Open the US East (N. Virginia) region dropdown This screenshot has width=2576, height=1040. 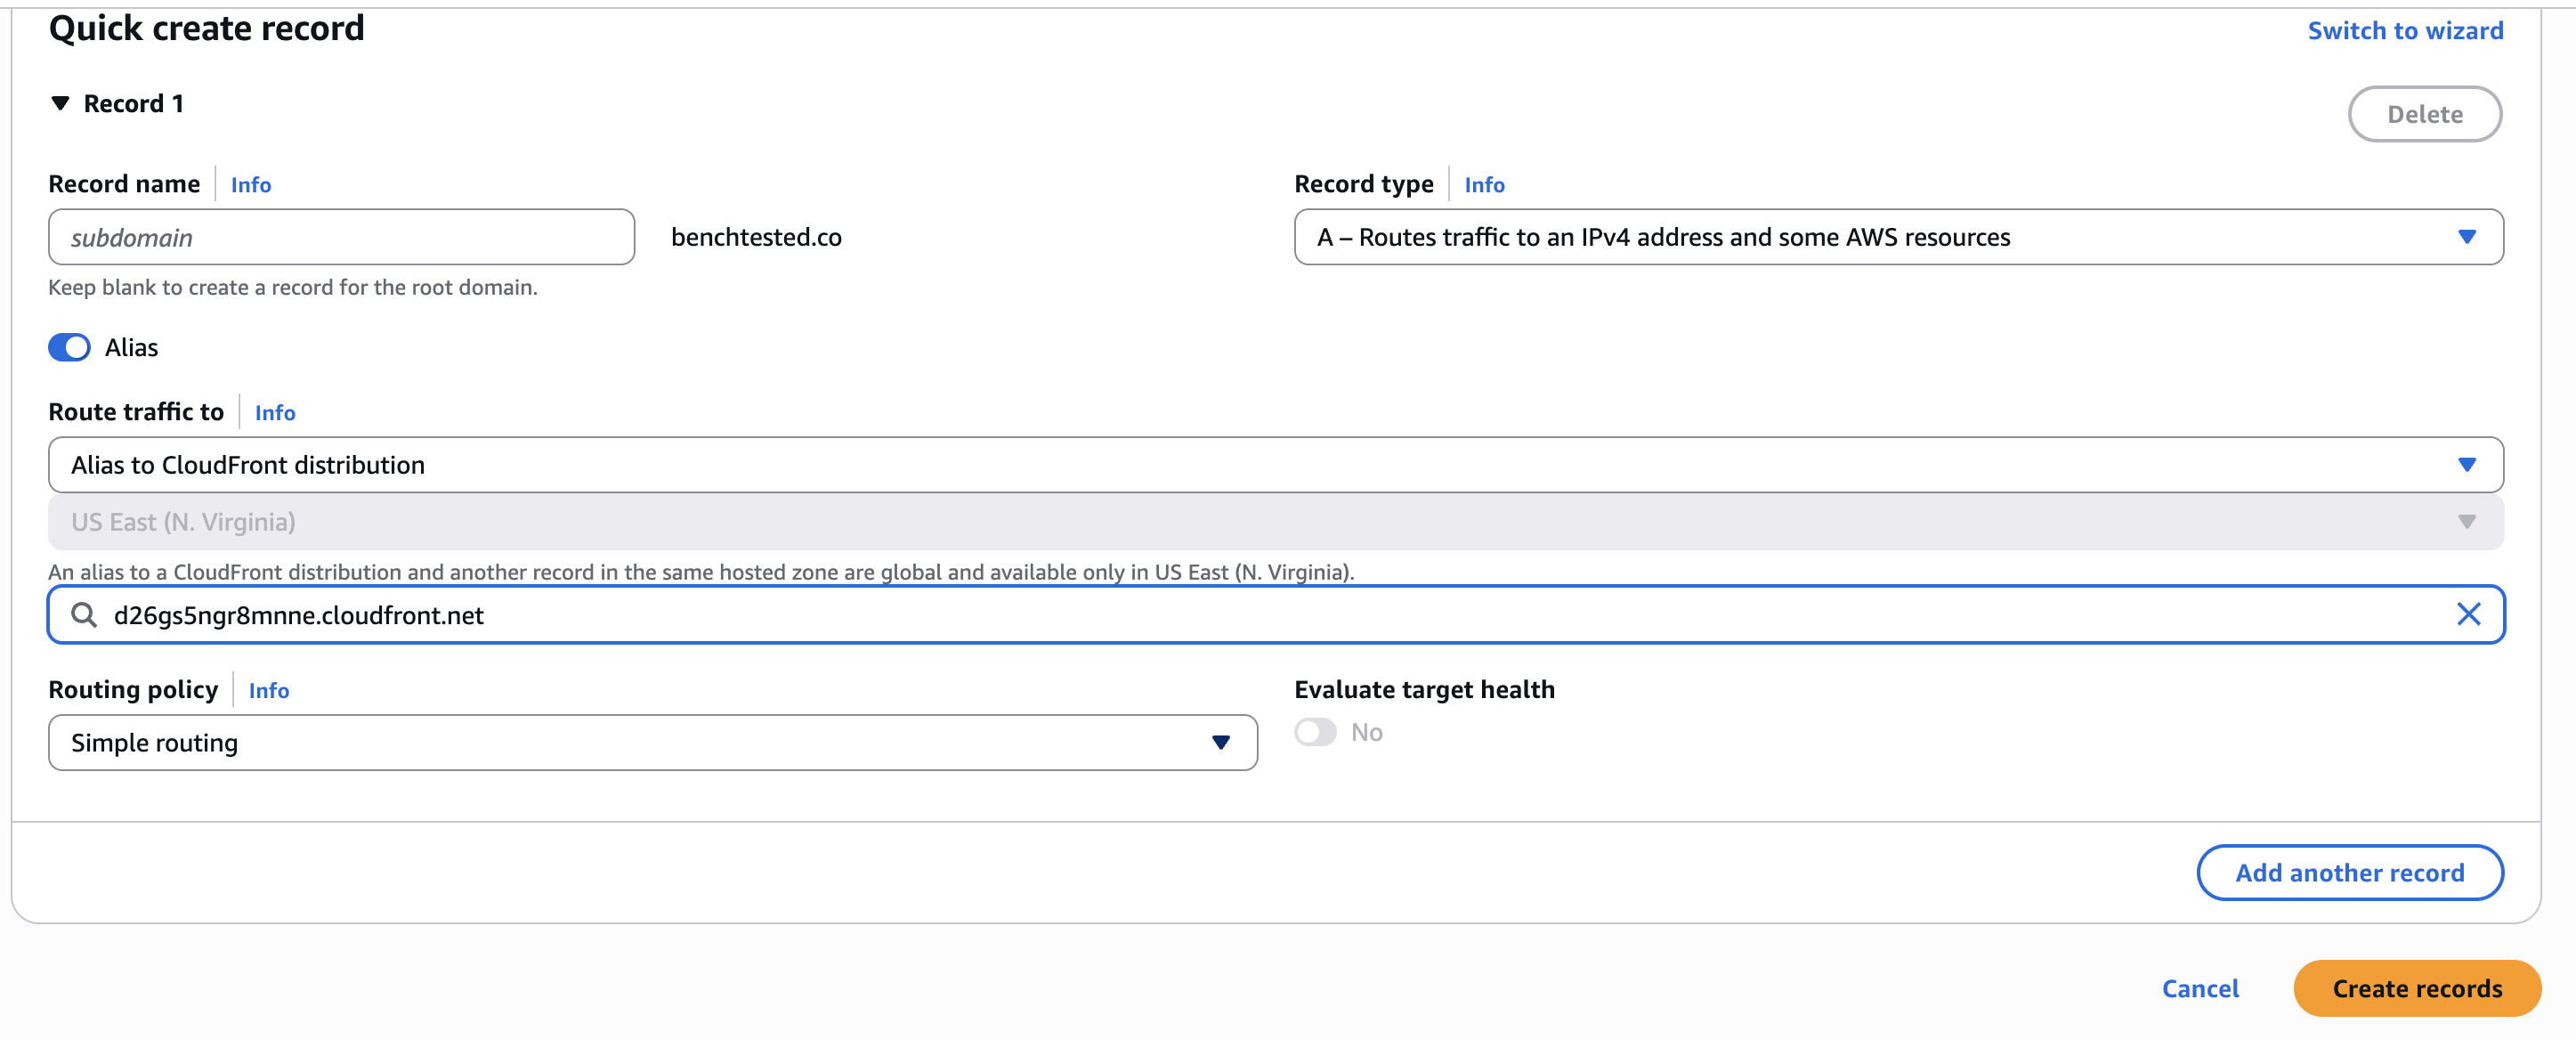tap(1276, 522)
